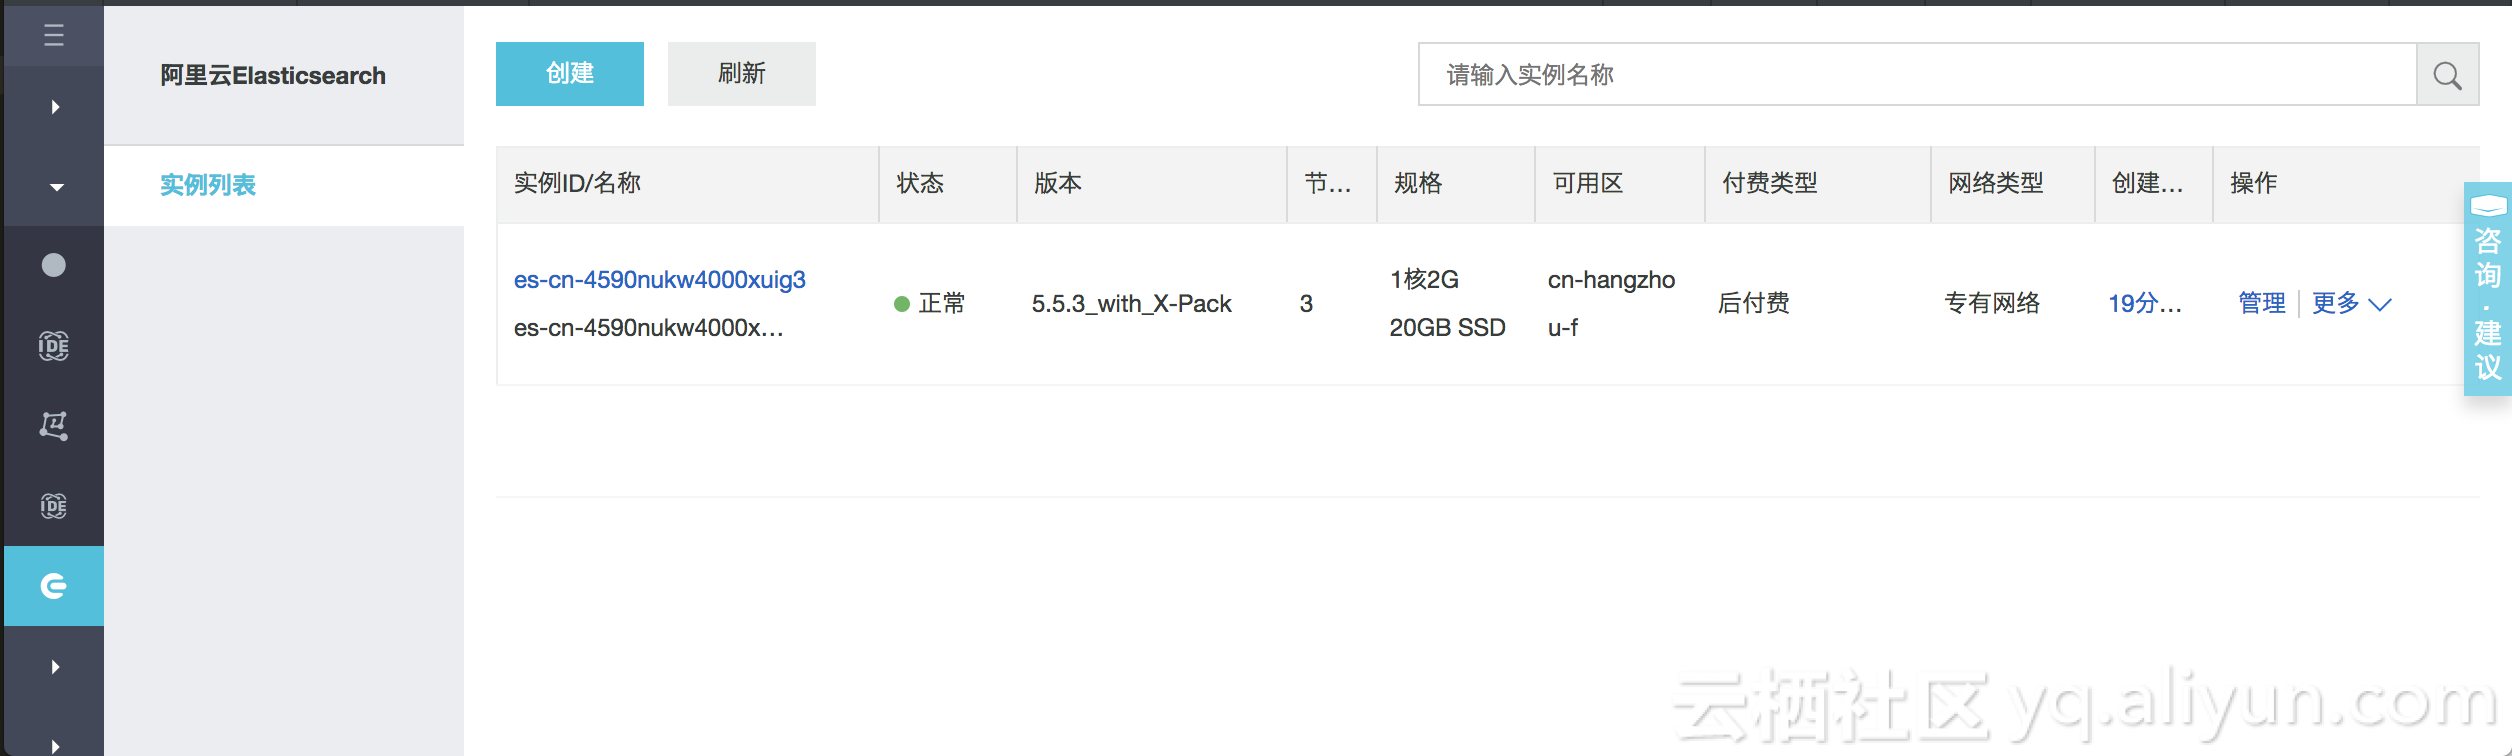
Task: Click the 创建 button
Action: point(570,74)
